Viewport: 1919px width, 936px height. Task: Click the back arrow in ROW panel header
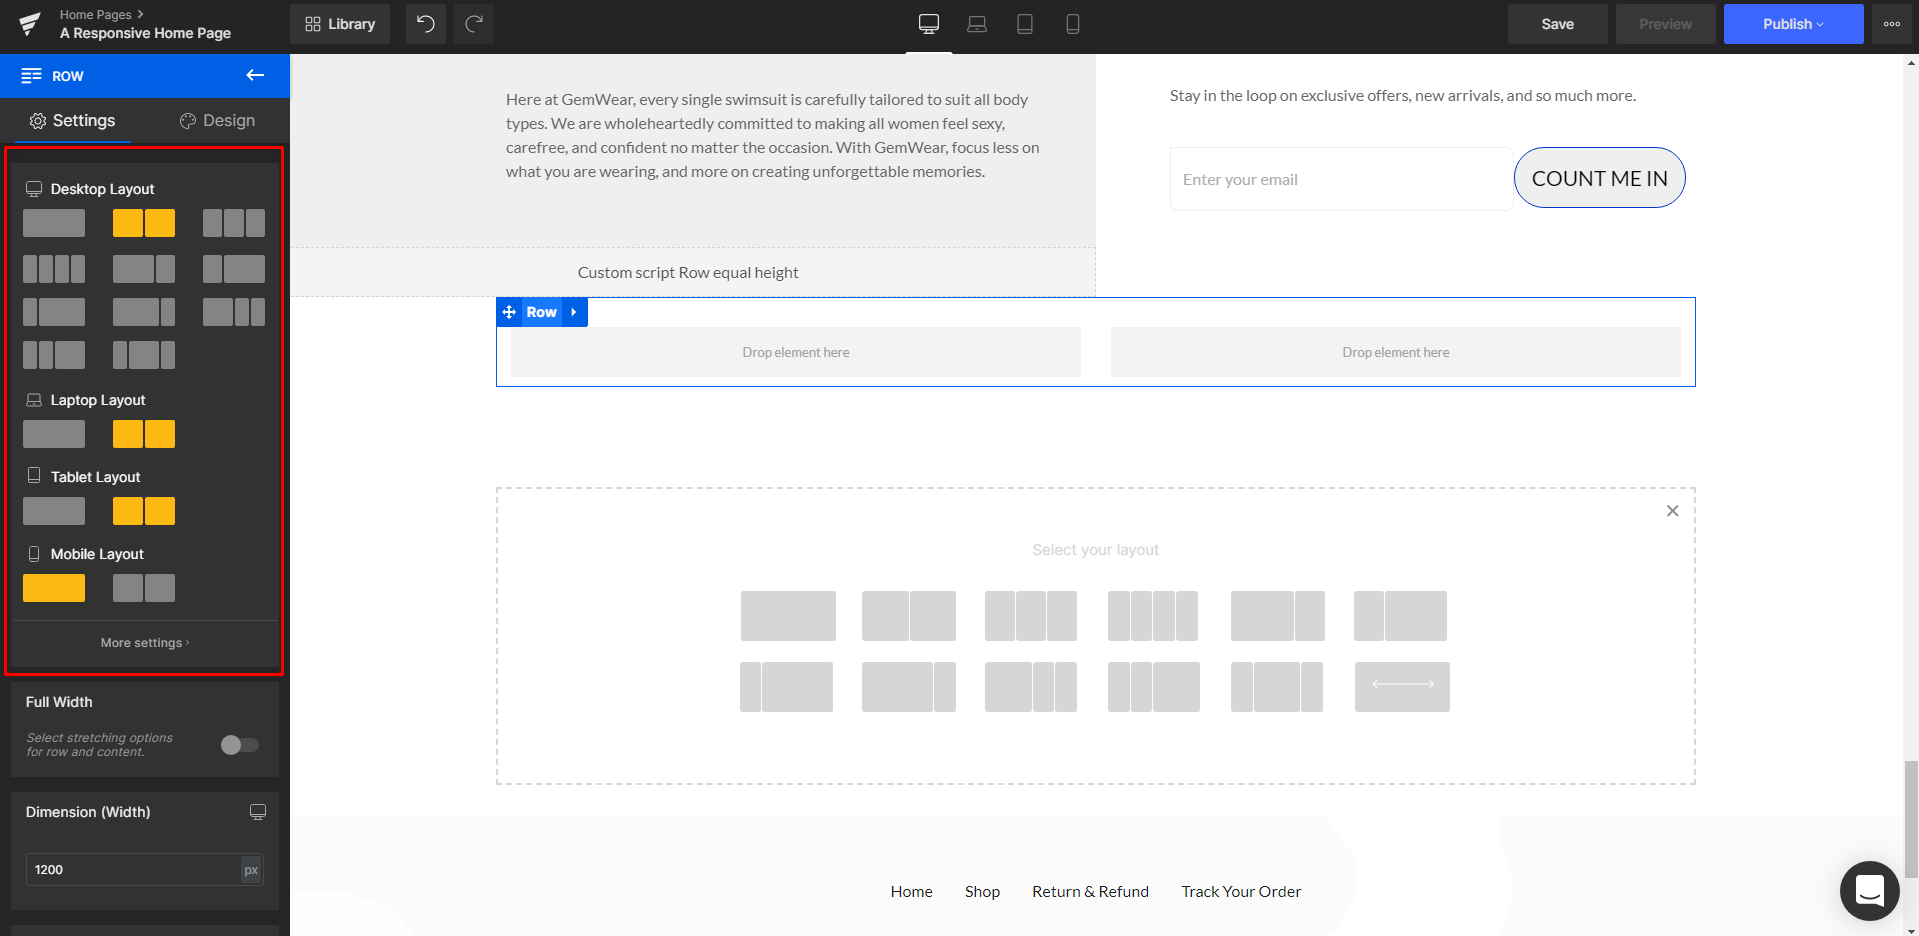coord(255,75)
